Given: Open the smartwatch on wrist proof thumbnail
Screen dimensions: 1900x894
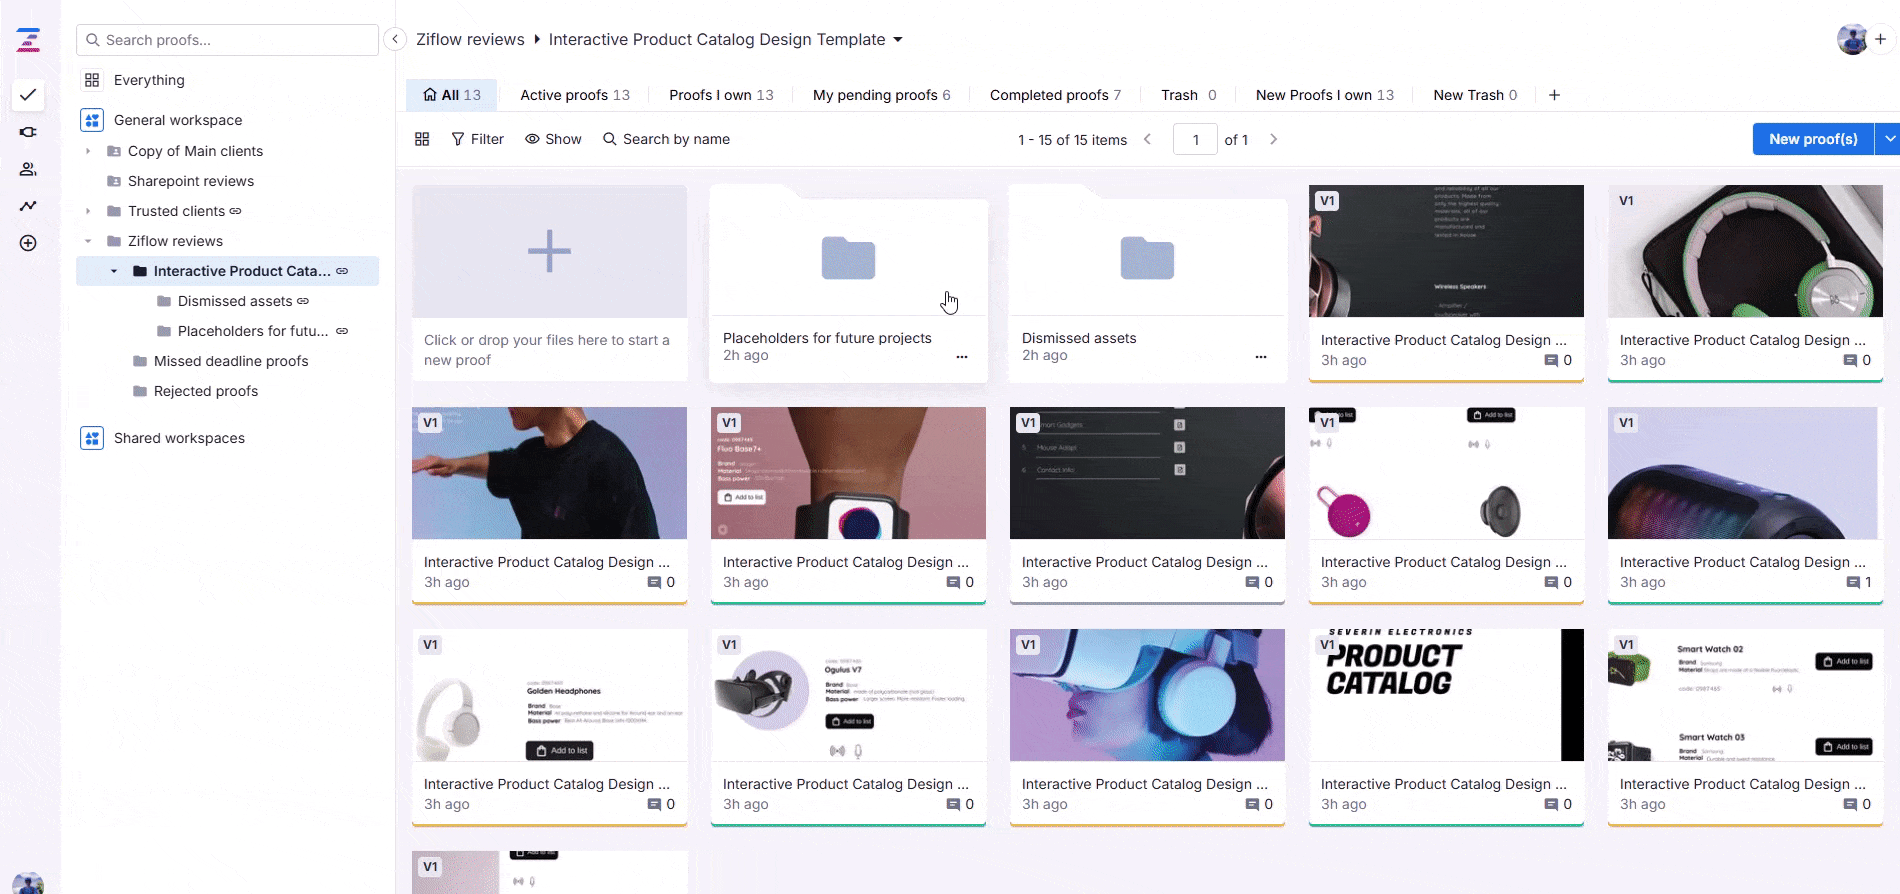Looking at the screenshot, I should (848, 473).
